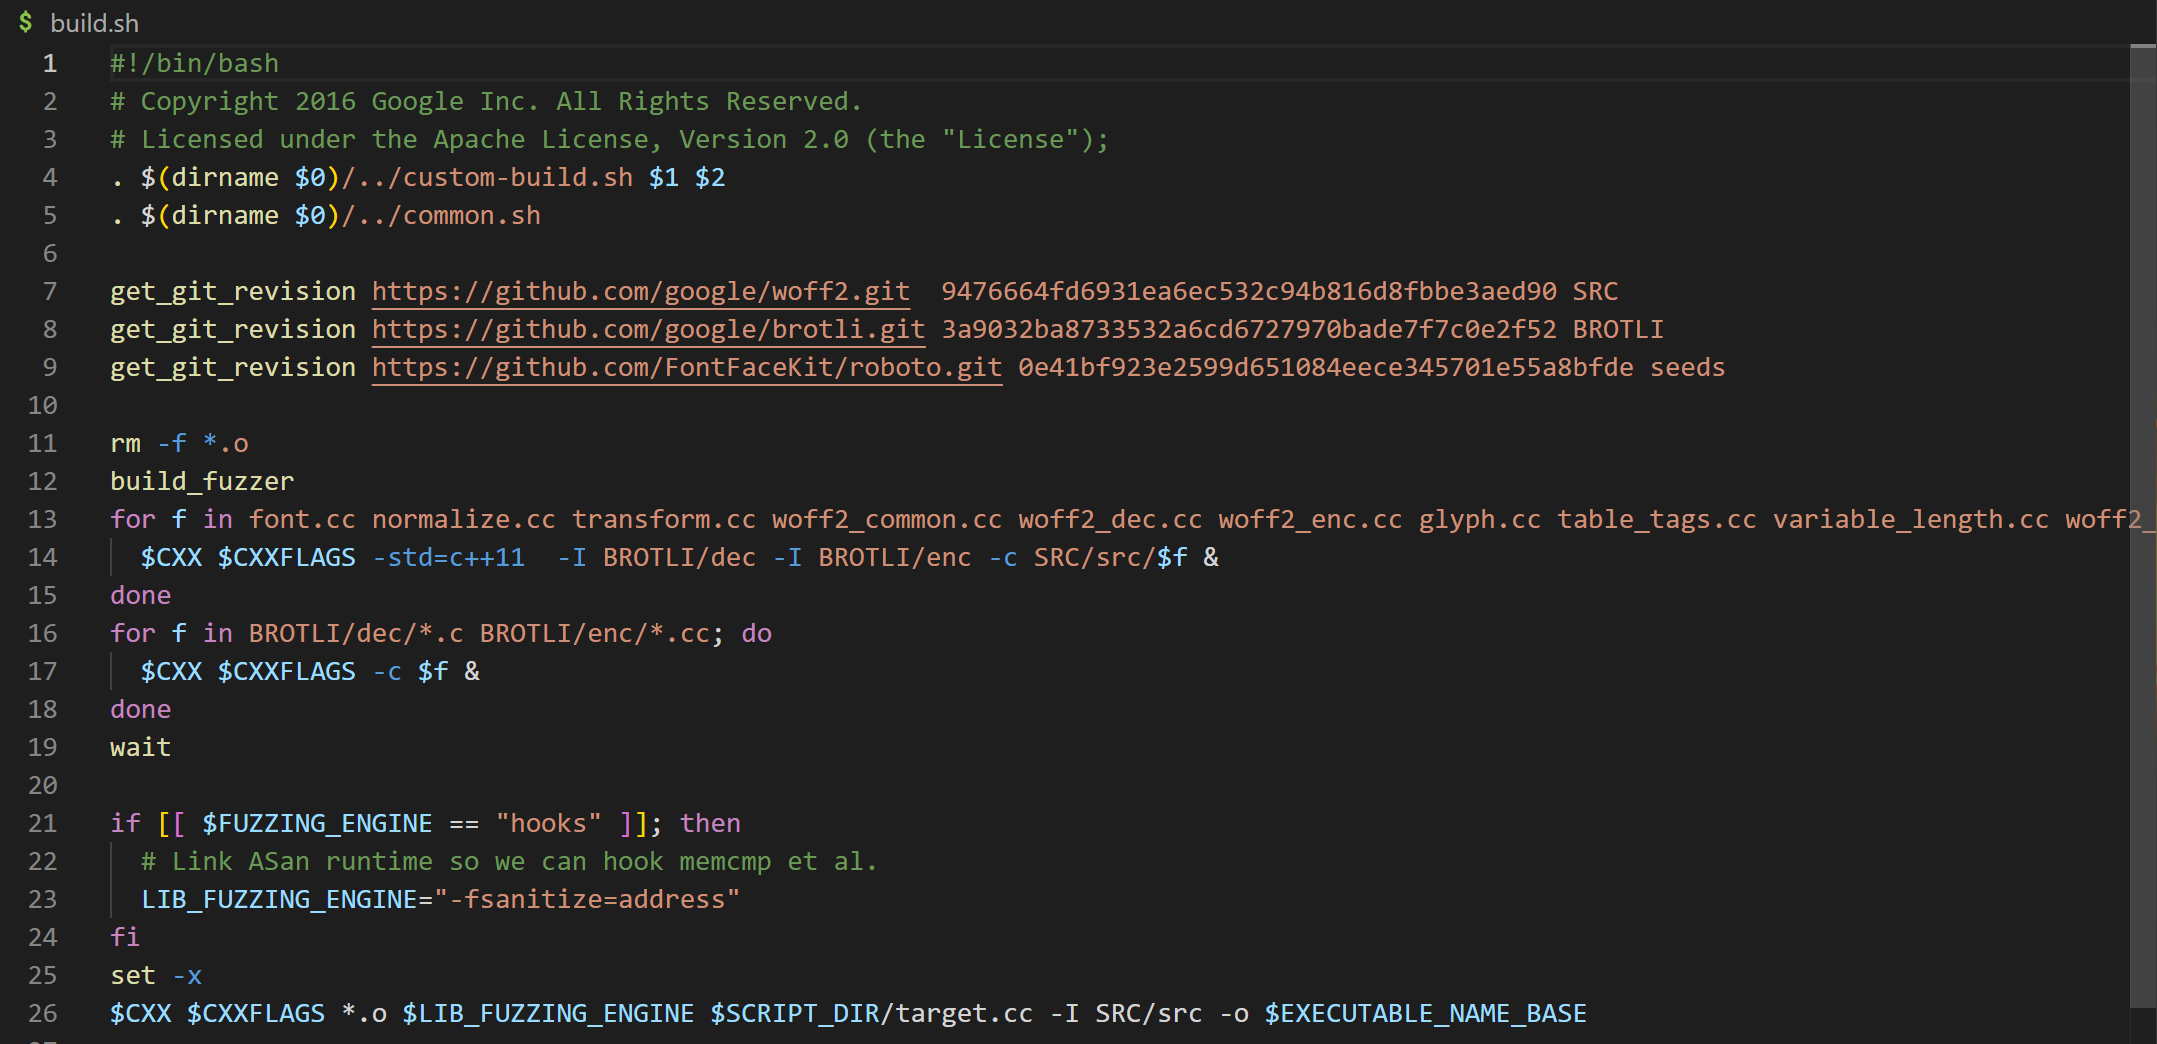Image resolution: width=2157 pixels, height=1044 pixels.
Task: Click the 'rm -f *.o' command
Action: (x=179, y=443)
